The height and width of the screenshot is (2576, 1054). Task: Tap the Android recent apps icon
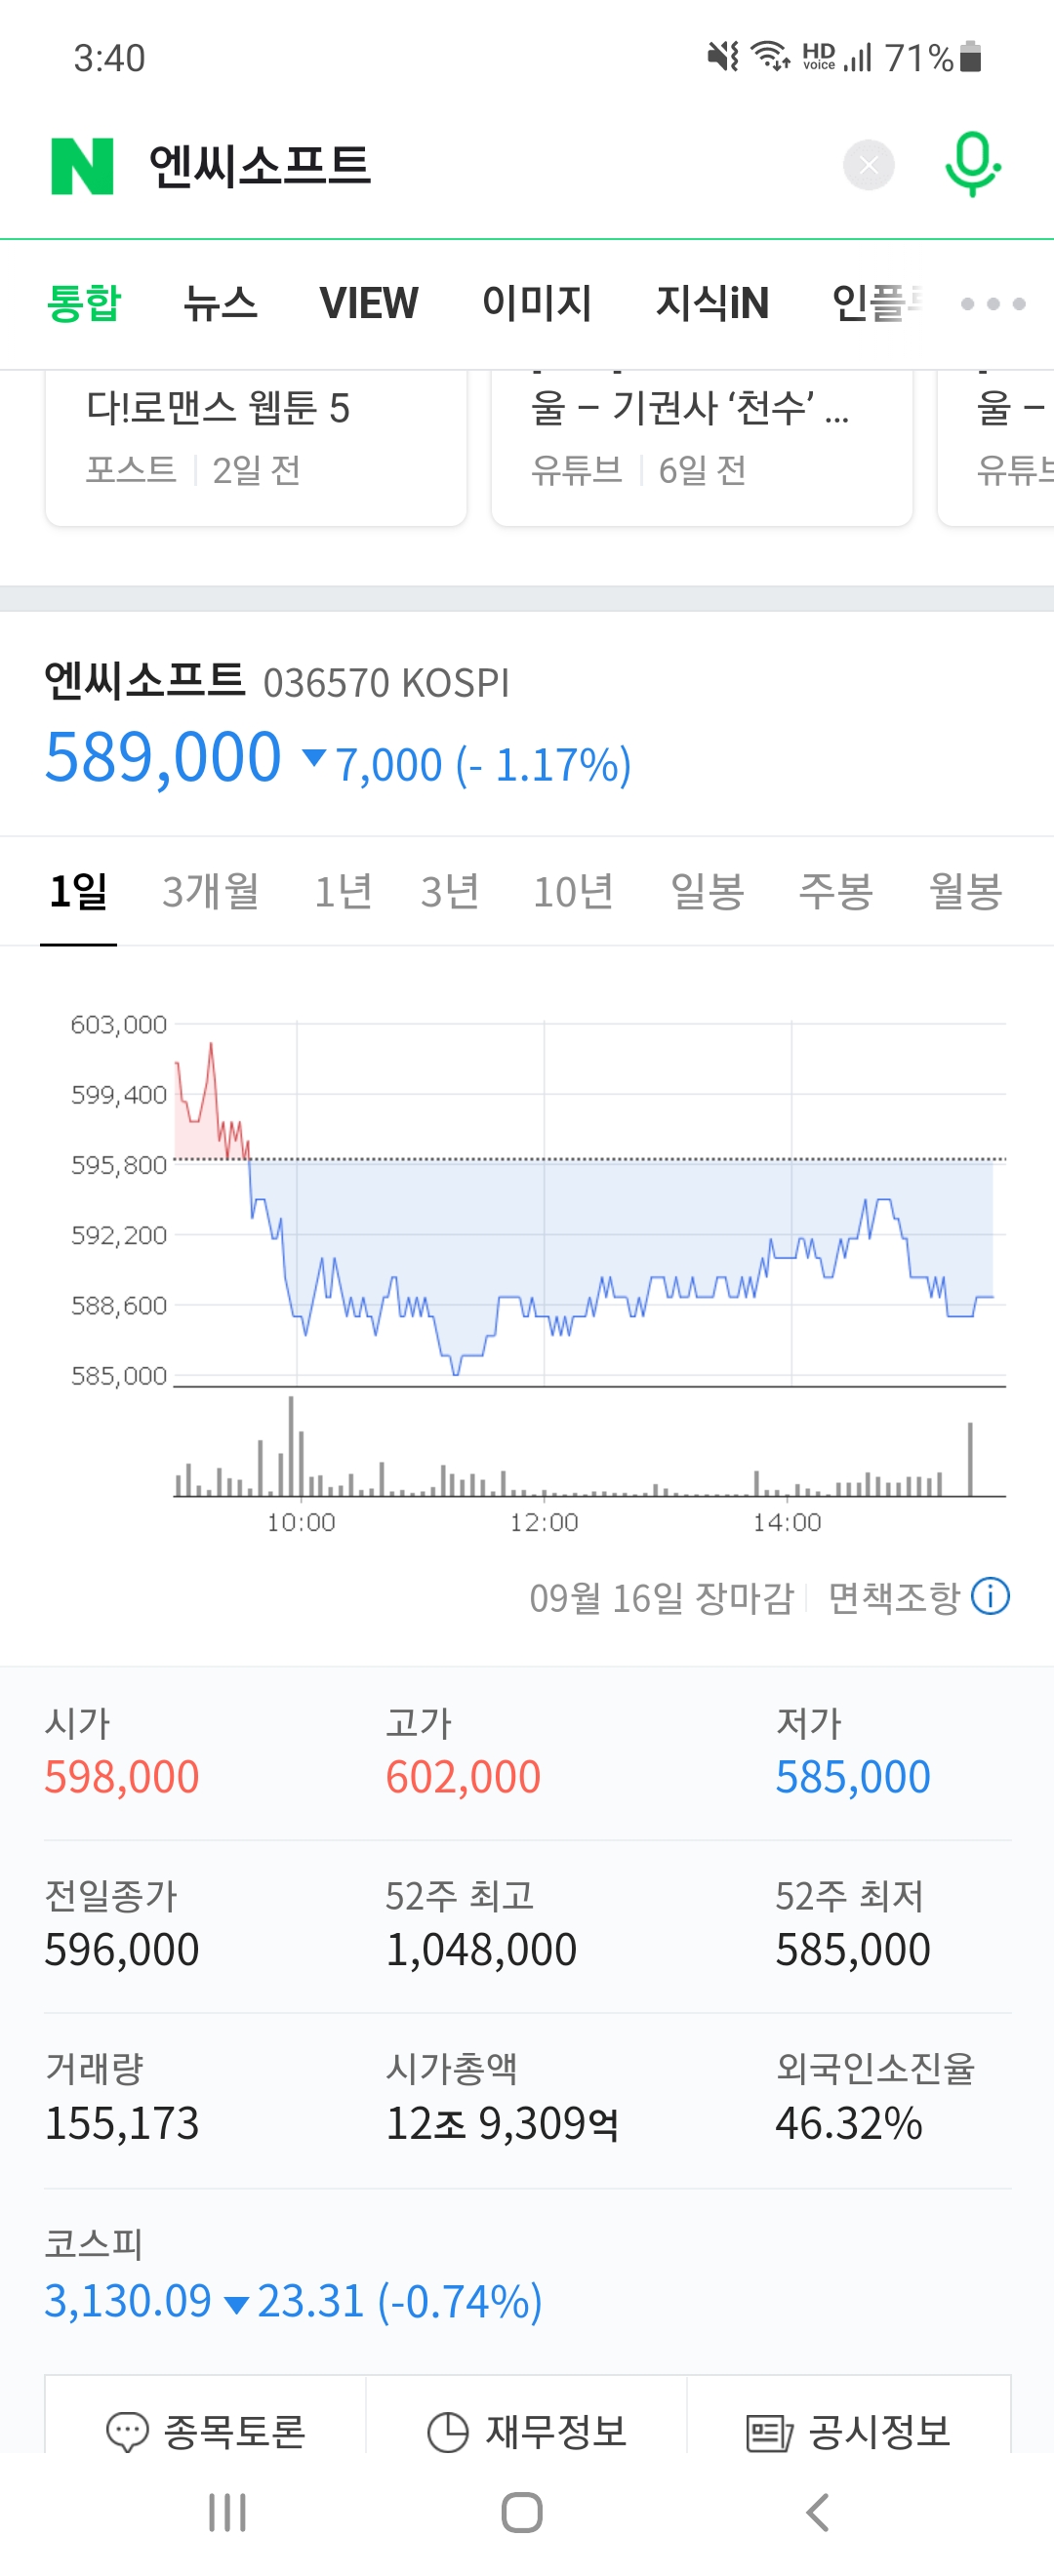(227, 2512)
